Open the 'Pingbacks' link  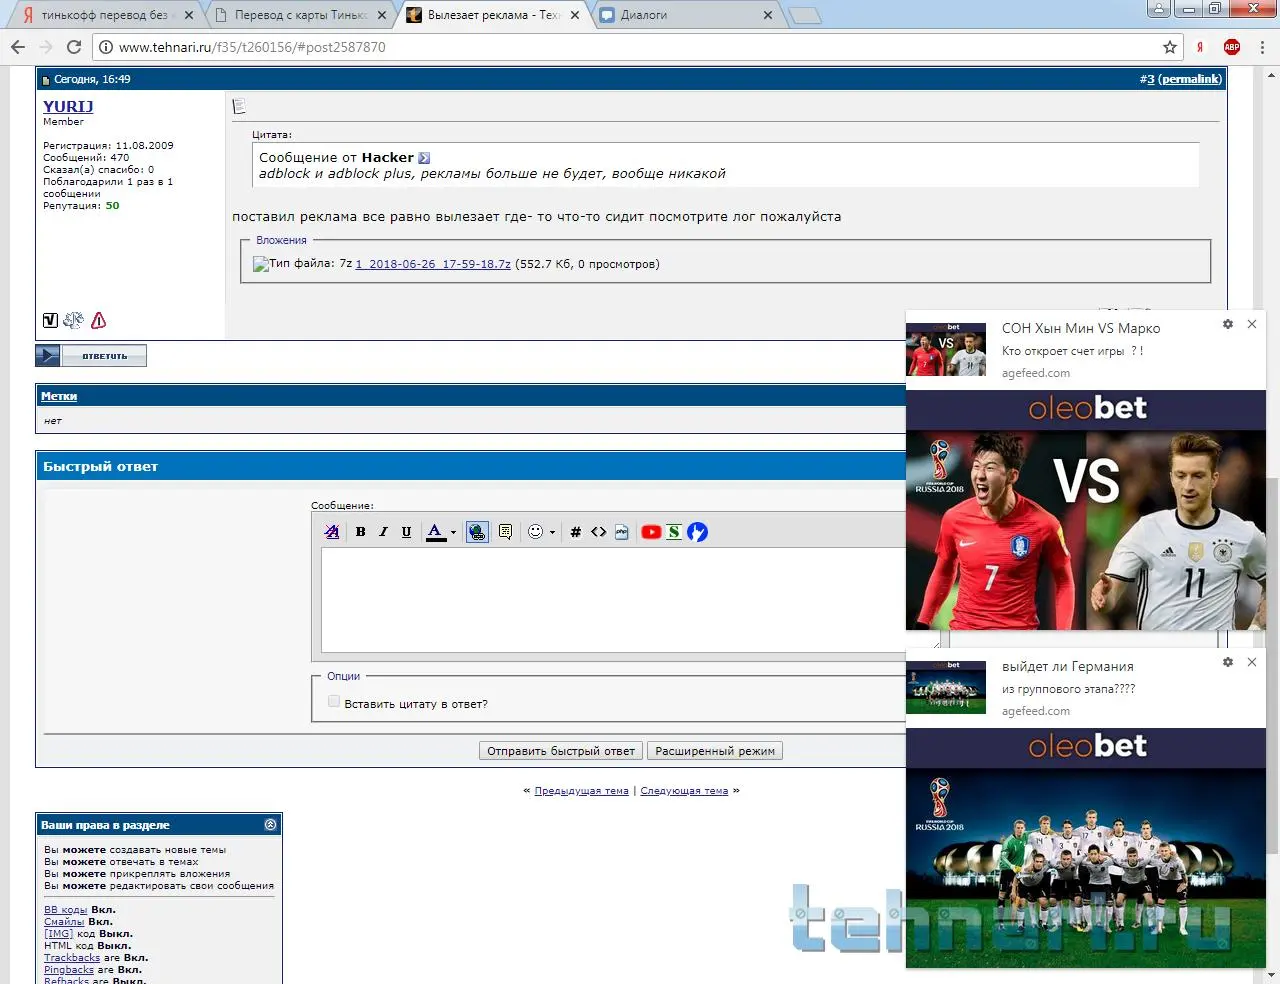(x=69, y=970)
